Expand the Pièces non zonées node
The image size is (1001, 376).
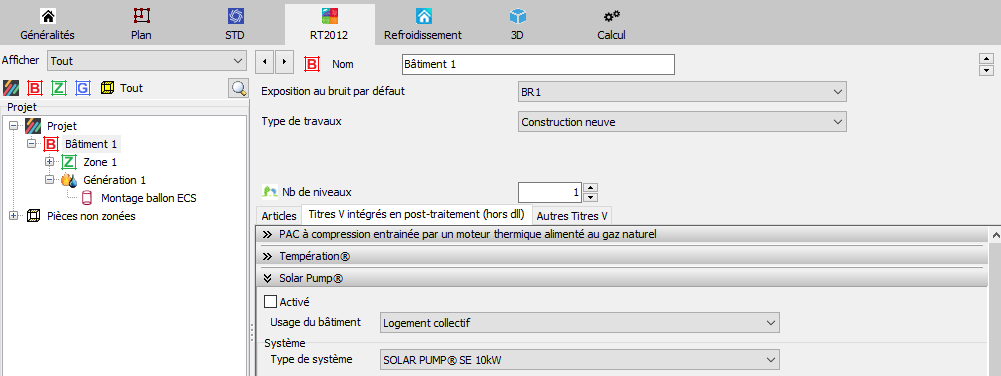(14, 216)
